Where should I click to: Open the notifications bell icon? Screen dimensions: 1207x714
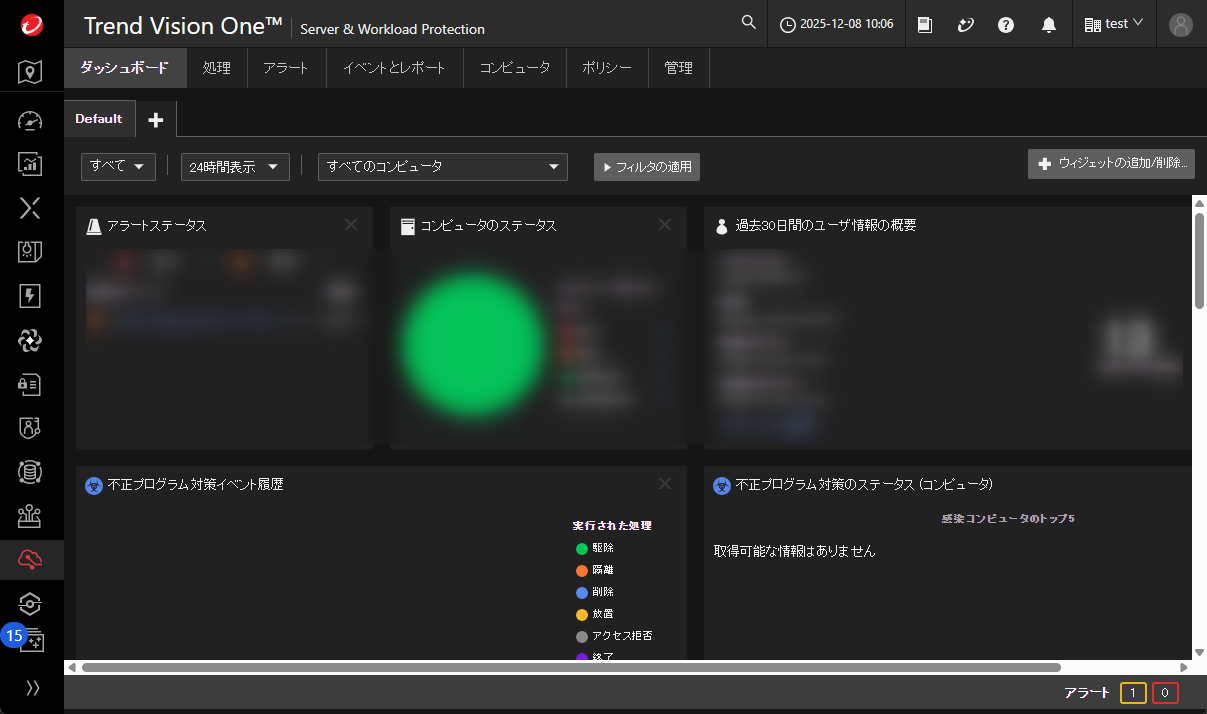coord(1048,24)
